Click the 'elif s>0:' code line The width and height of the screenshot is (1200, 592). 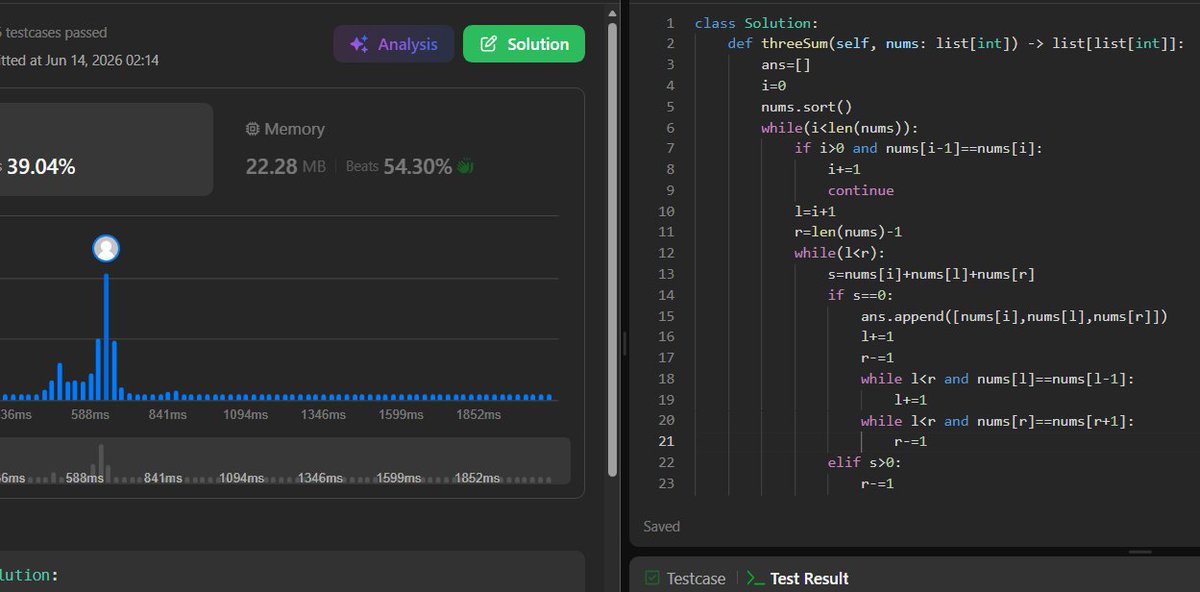pyautogui.click(x=864, y=462)
